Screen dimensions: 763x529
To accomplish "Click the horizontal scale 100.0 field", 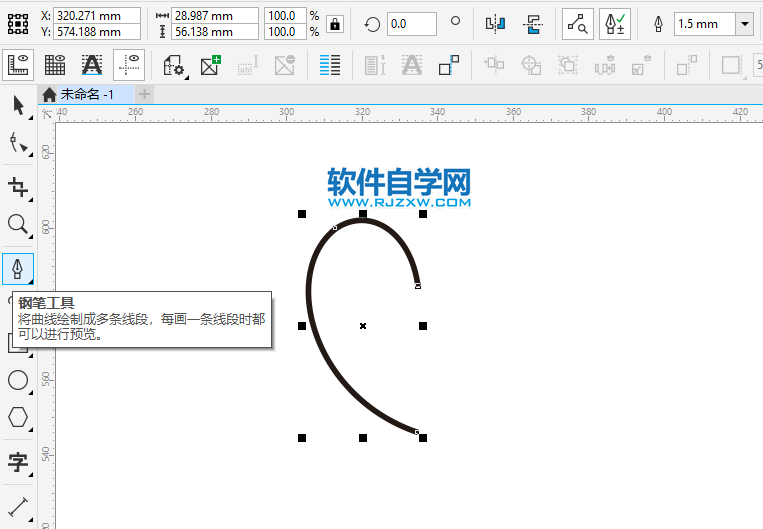I will coord(285,16).
